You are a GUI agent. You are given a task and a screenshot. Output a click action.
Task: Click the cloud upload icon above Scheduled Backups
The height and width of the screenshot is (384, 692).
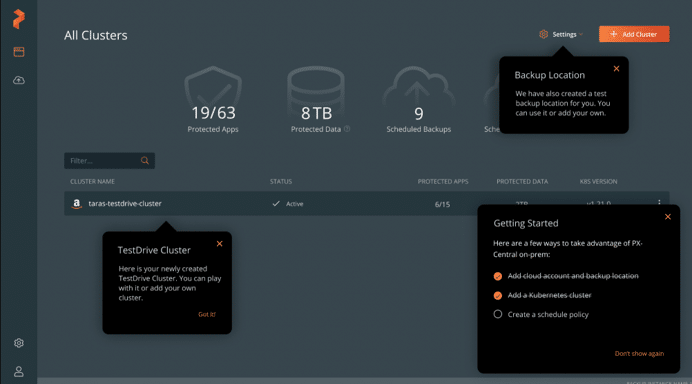[418, 87]
